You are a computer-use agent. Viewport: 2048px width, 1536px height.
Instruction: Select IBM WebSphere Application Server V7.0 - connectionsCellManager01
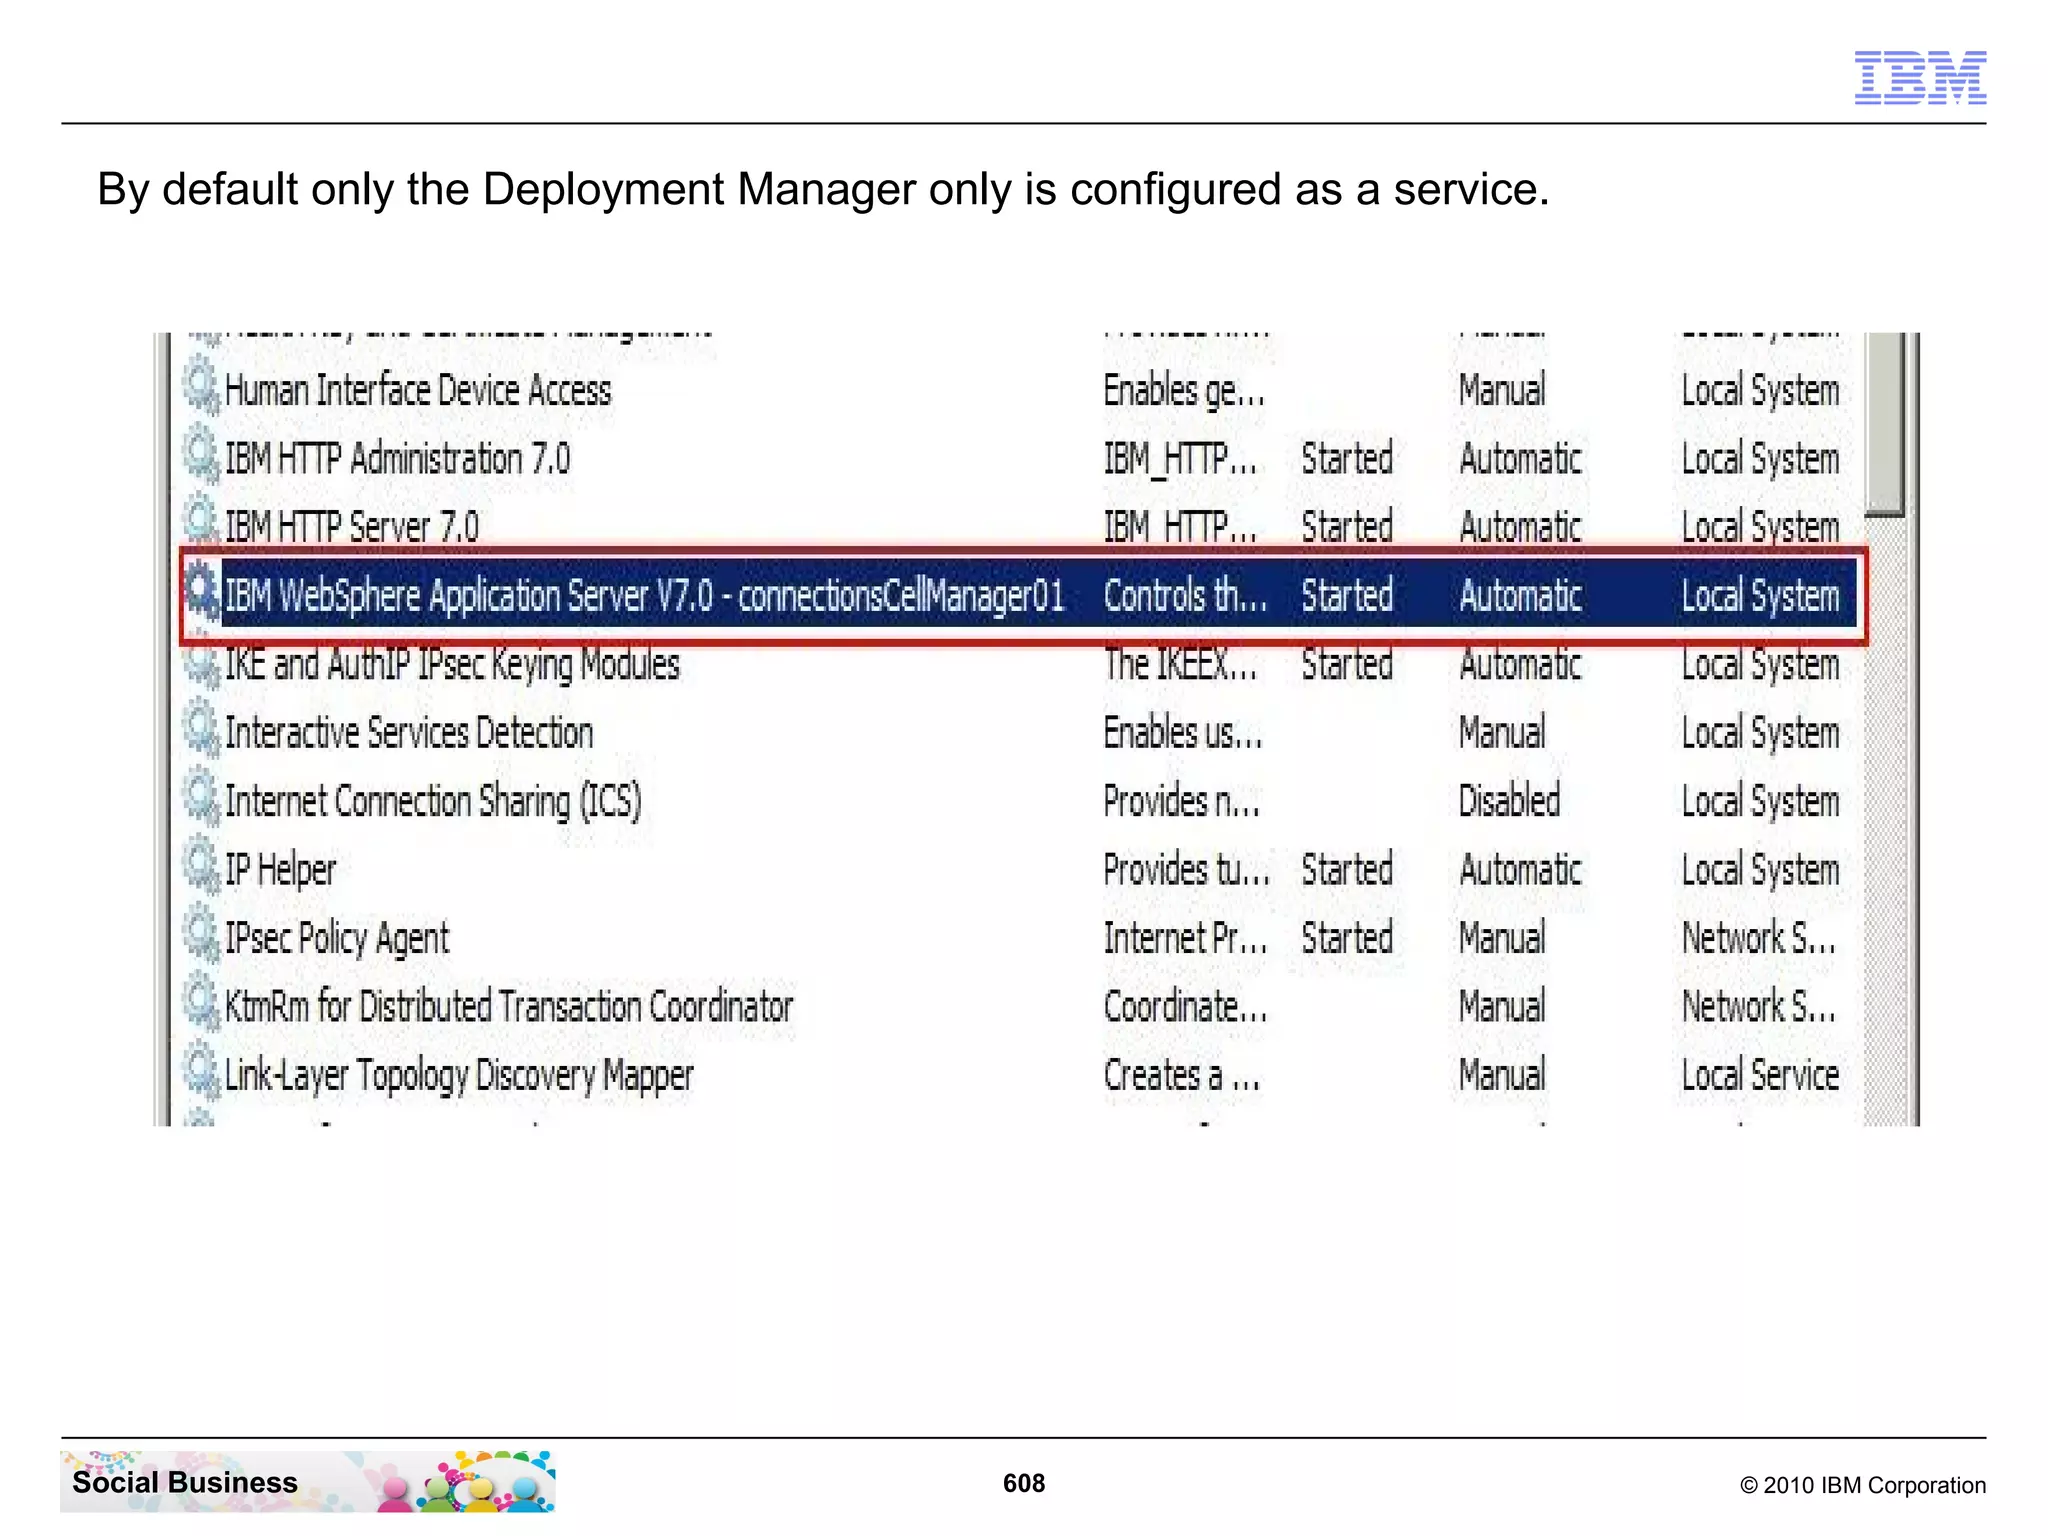pyautogui.click(x=644, y=596)
